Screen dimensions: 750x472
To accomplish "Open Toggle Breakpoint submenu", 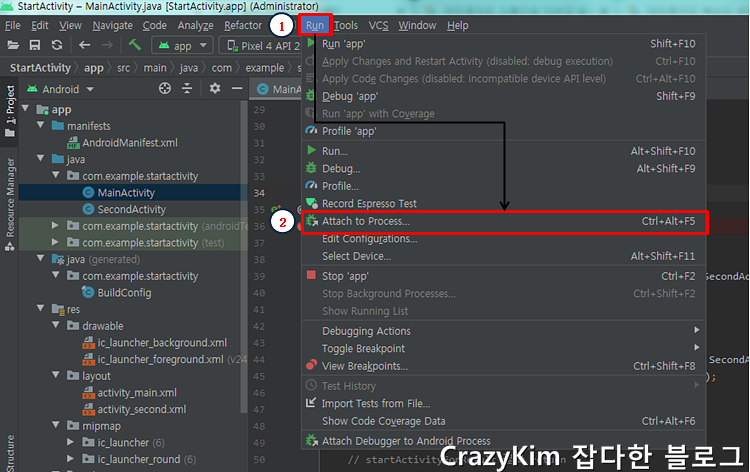I will click(504, 349).
